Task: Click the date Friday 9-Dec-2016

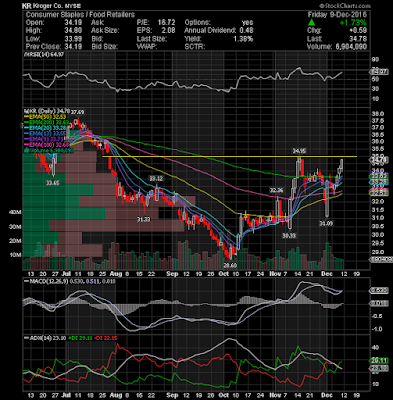Action: [x=337, y=15]
